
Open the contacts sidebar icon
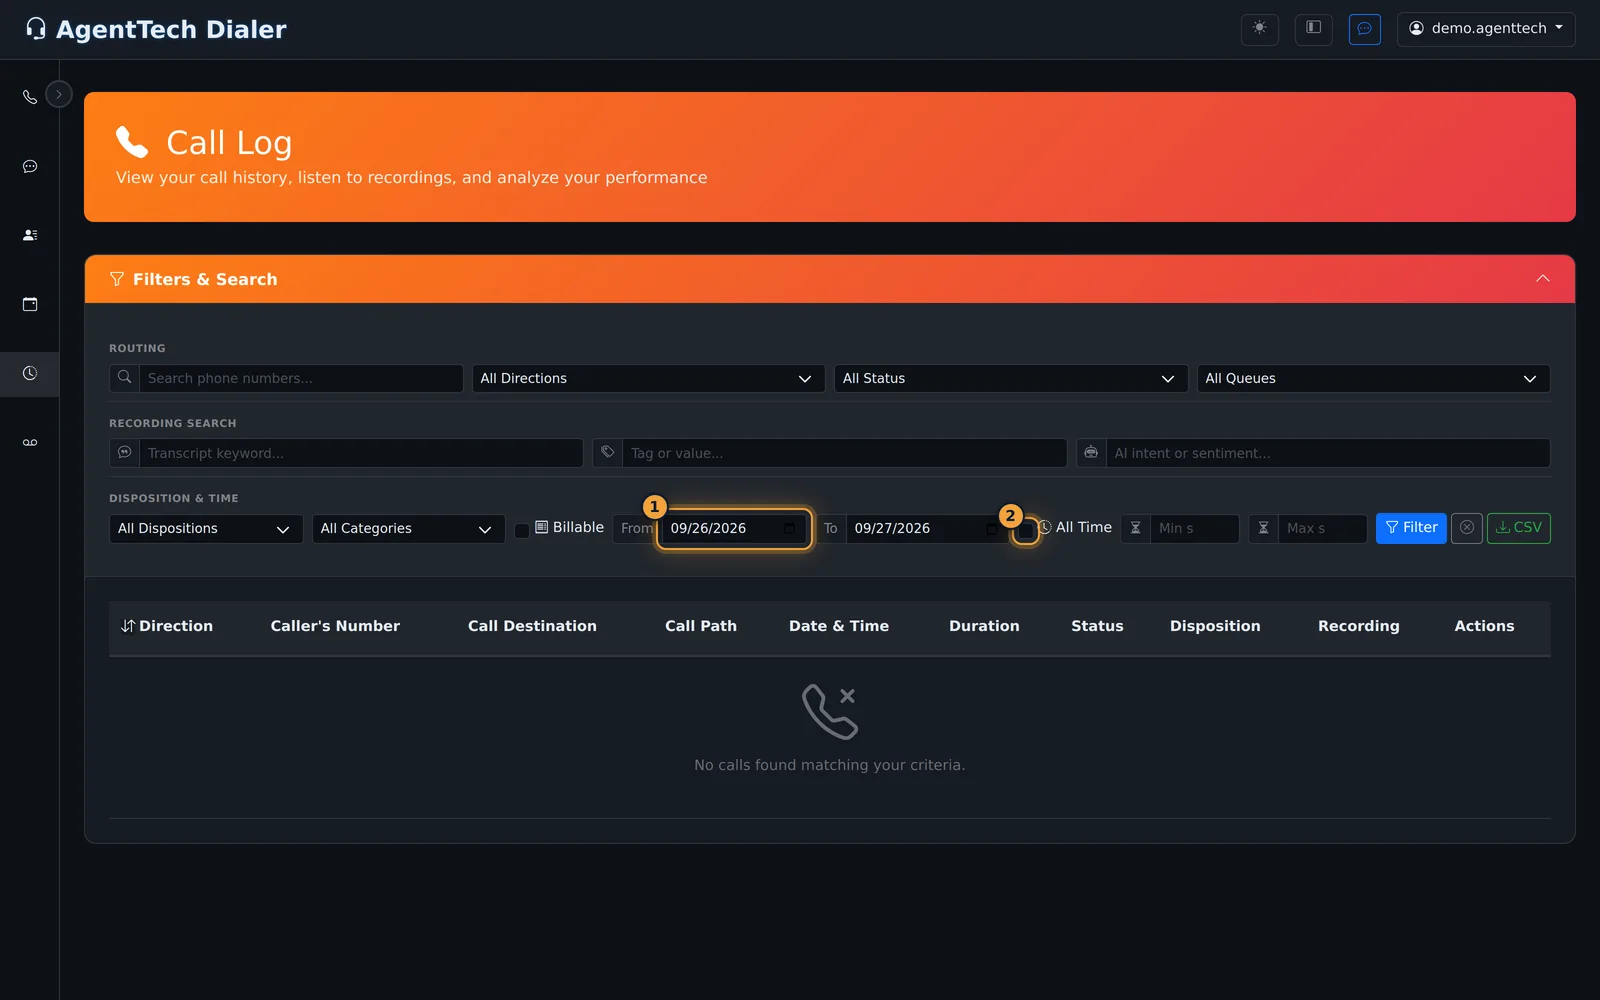(x=30, y=235)
